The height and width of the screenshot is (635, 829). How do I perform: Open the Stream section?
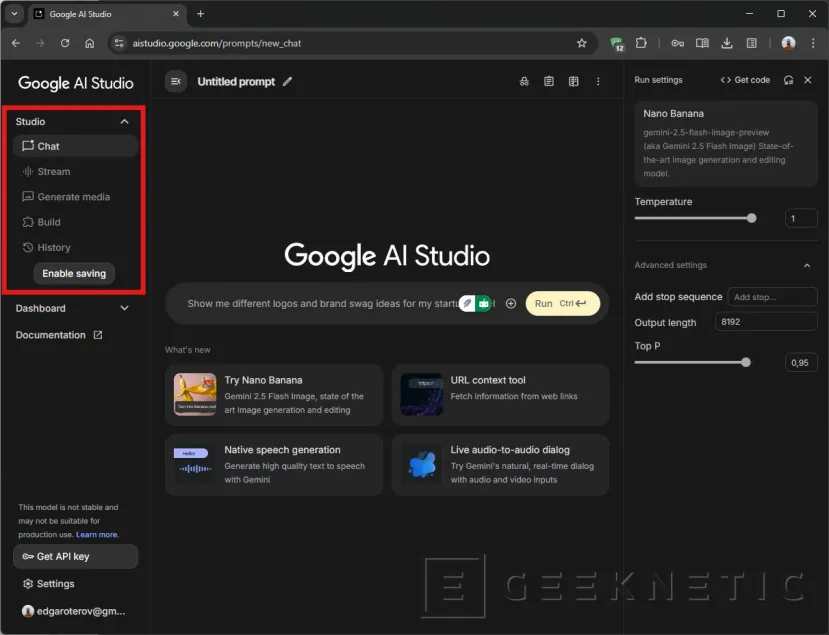click(76, 171)
